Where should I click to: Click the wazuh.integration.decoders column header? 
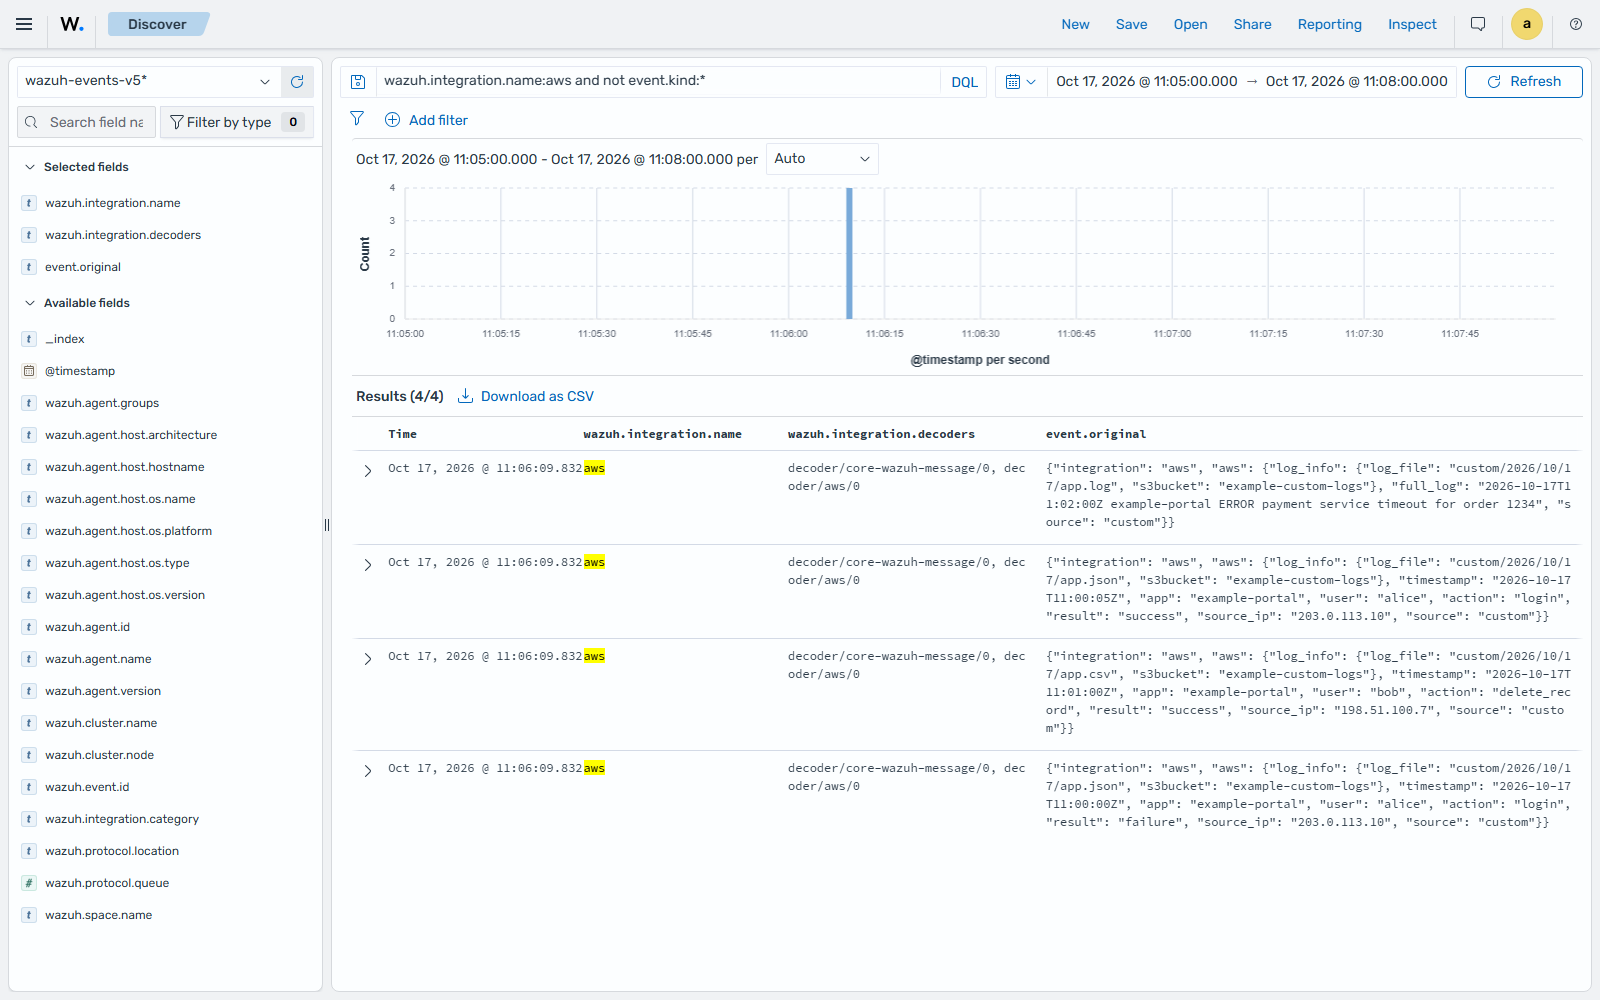point(880,434)
